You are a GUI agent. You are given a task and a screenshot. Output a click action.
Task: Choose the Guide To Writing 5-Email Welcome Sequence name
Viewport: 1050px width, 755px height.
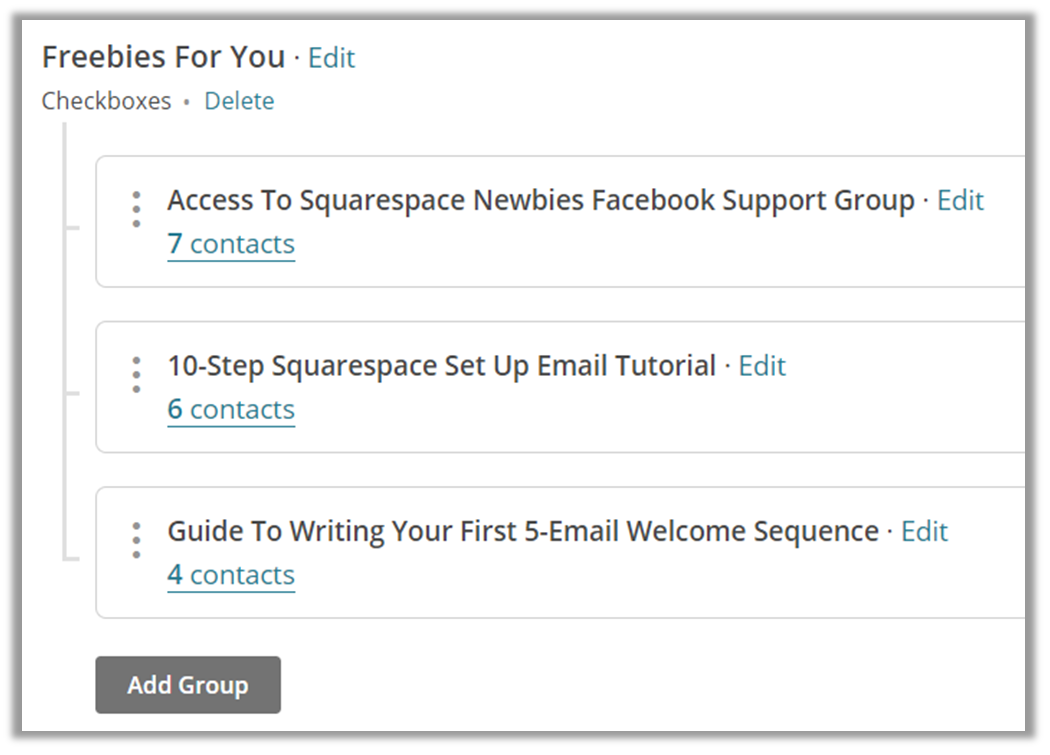tap(523, 531)
